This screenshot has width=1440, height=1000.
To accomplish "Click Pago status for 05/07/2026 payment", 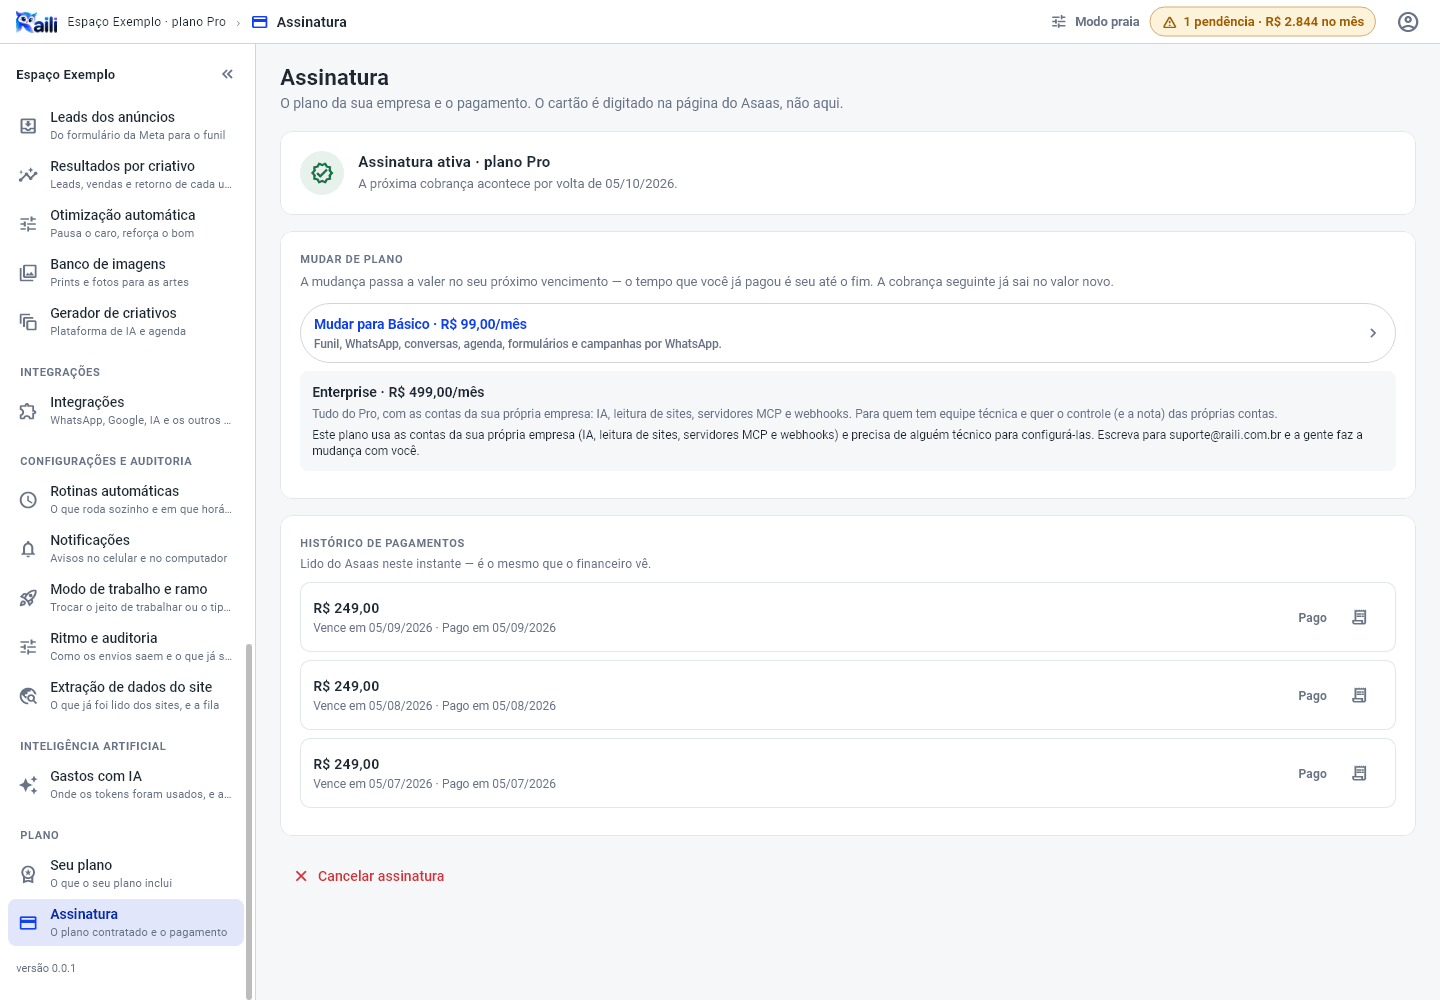I will 1312,774.
